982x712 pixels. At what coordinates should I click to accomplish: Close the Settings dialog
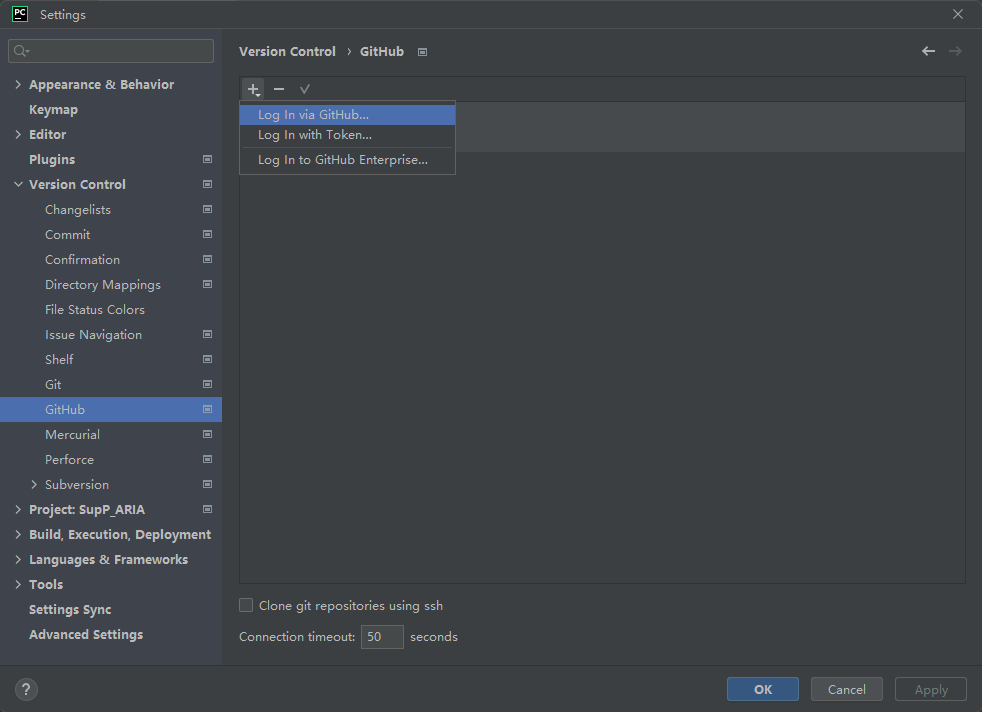958,14
